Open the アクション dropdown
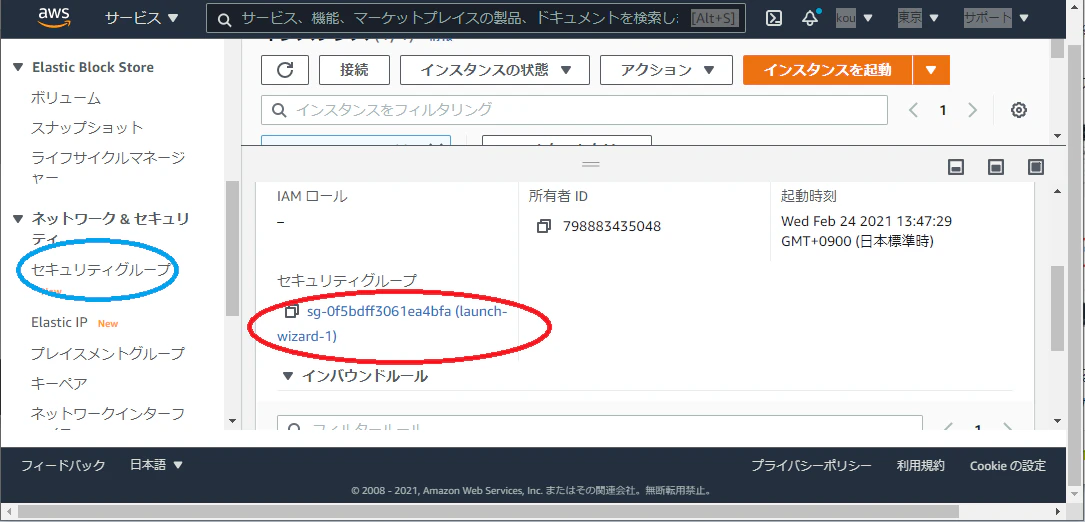The width and height of the screenshot is (1085, 522). point(666,70)
